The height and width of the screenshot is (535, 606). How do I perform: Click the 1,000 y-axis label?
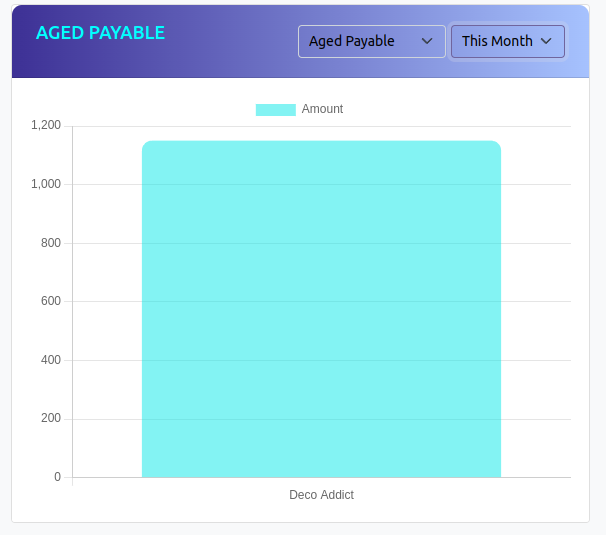click(46, 184)
